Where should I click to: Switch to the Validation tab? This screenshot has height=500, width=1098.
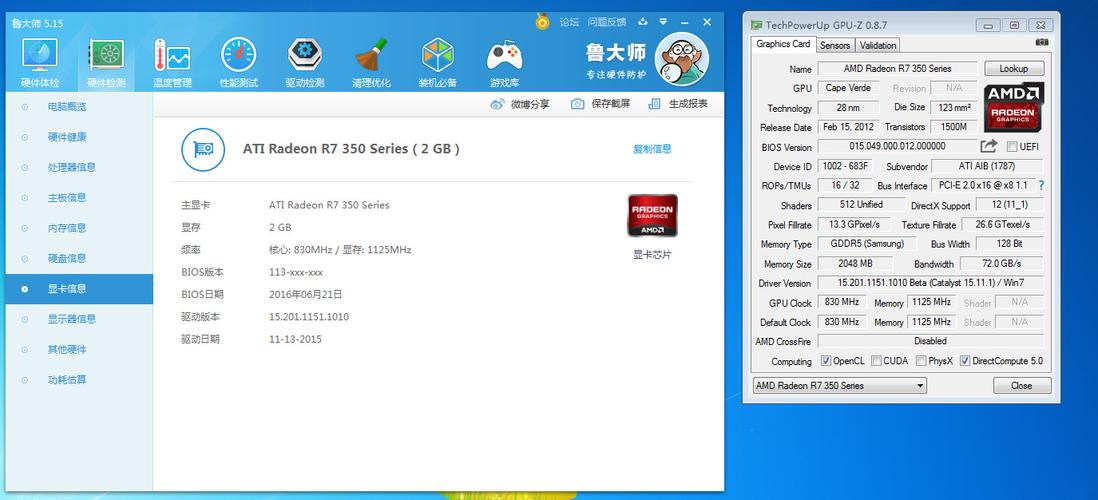[878, 45]
